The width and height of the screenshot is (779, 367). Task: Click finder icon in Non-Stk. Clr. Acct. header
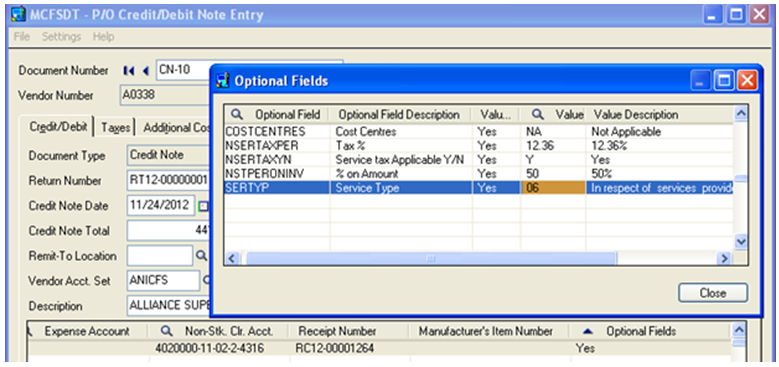click(167, 331)
